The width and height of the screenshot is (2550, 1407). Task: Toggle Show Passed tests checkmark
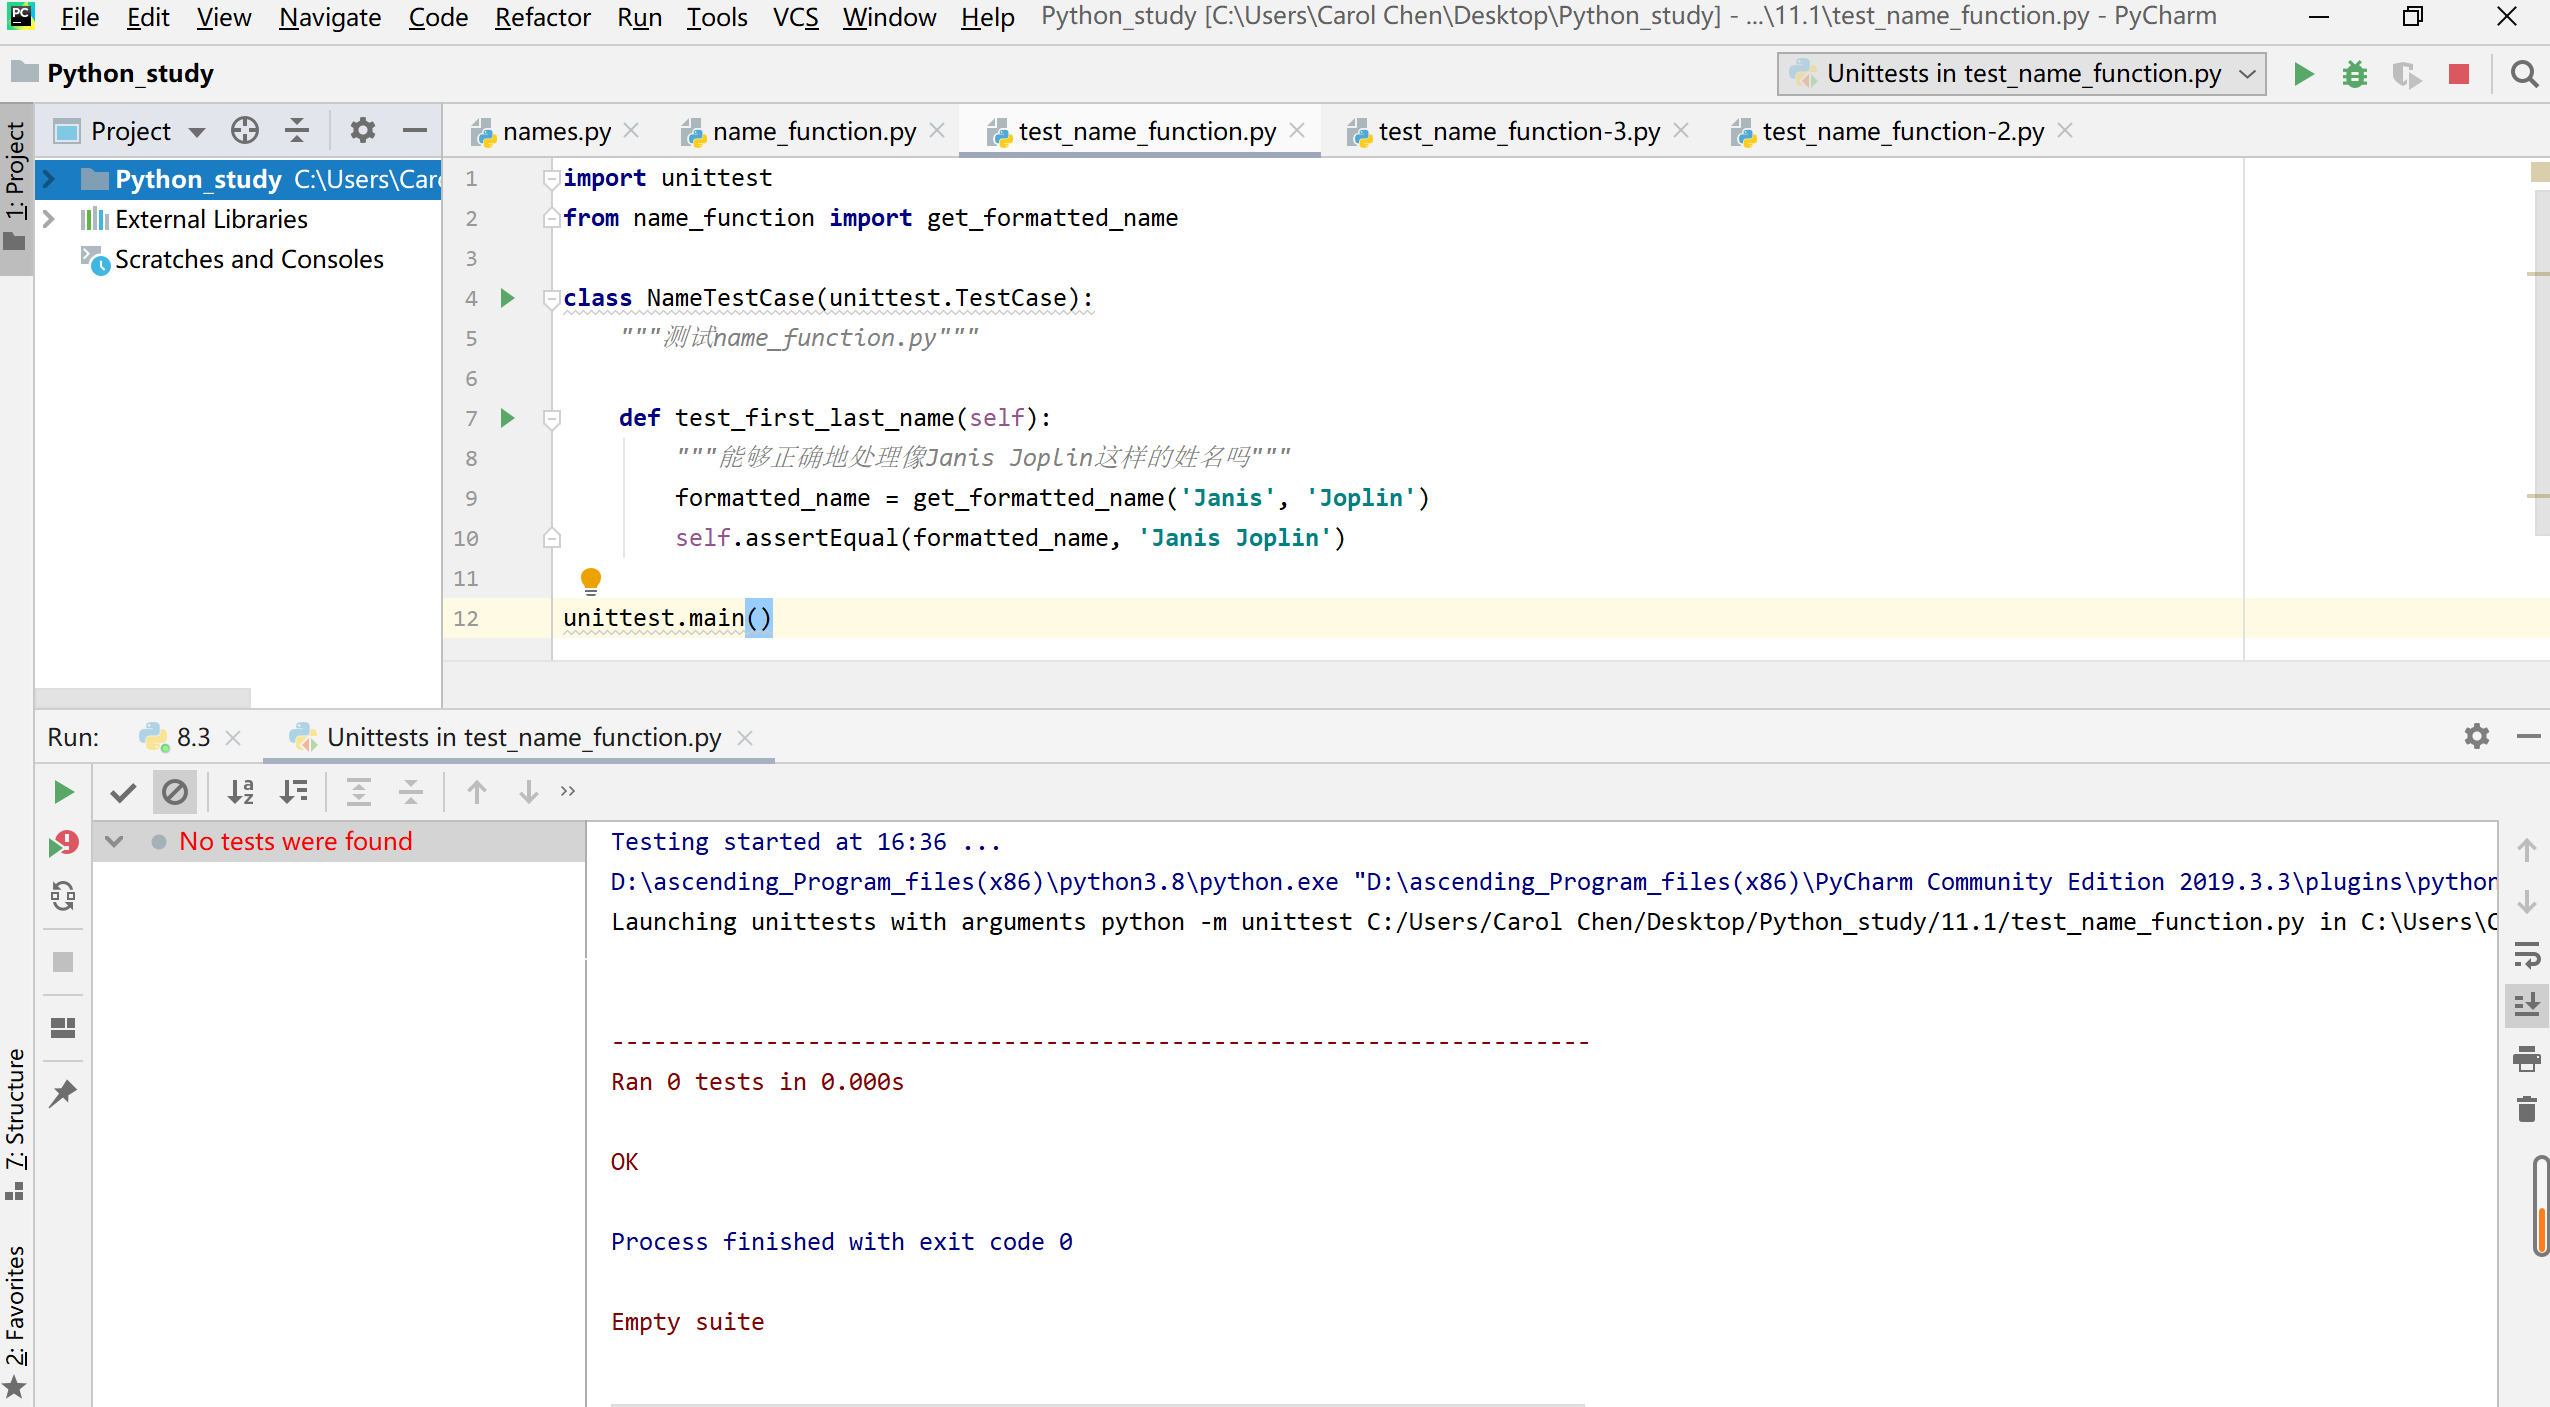123,792
